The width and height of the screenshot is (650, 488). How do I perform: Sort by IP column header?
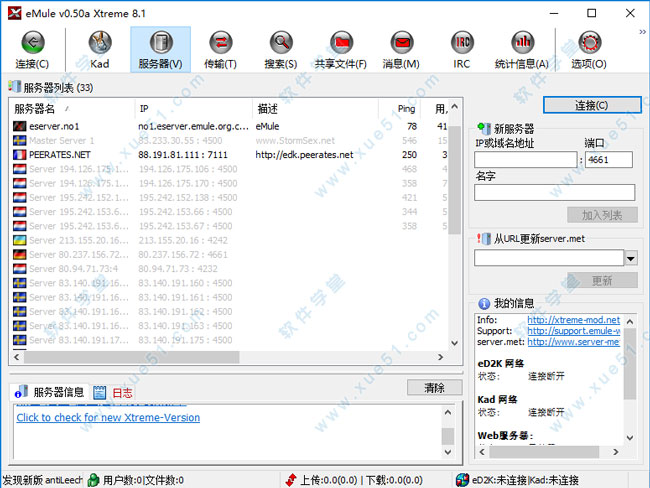[194, 109]
